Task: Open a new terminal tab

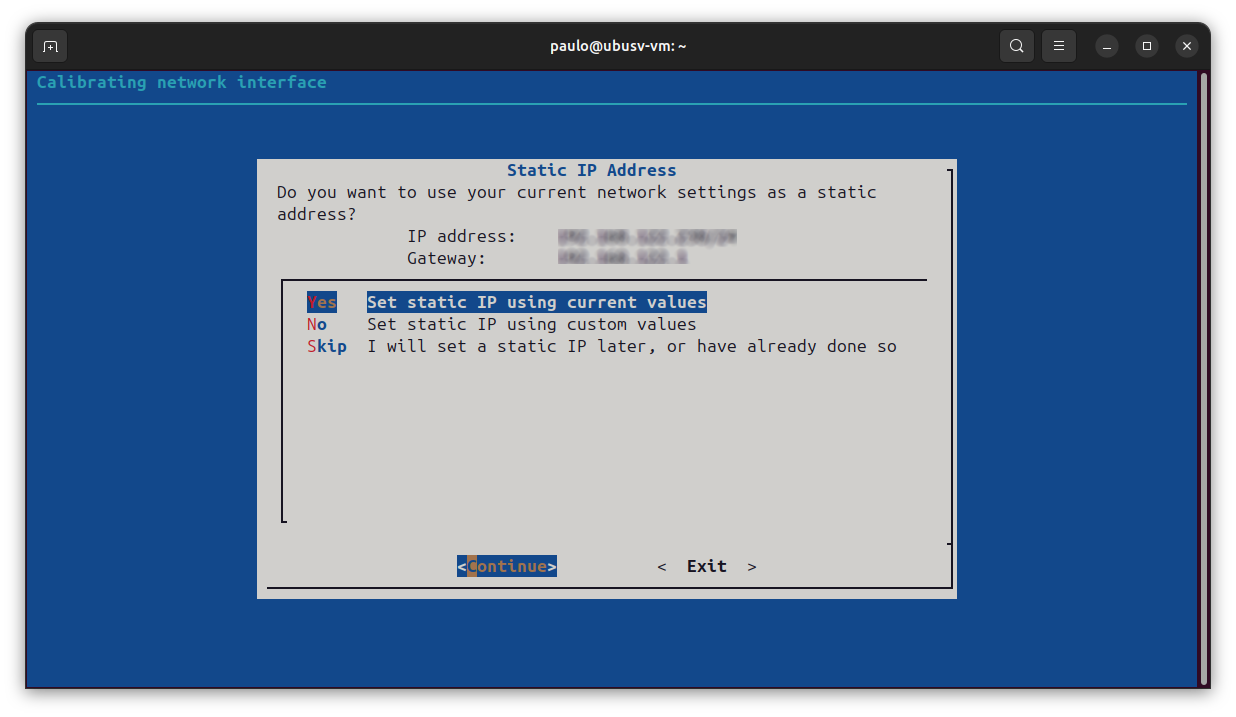Action: tap(49, 45)
